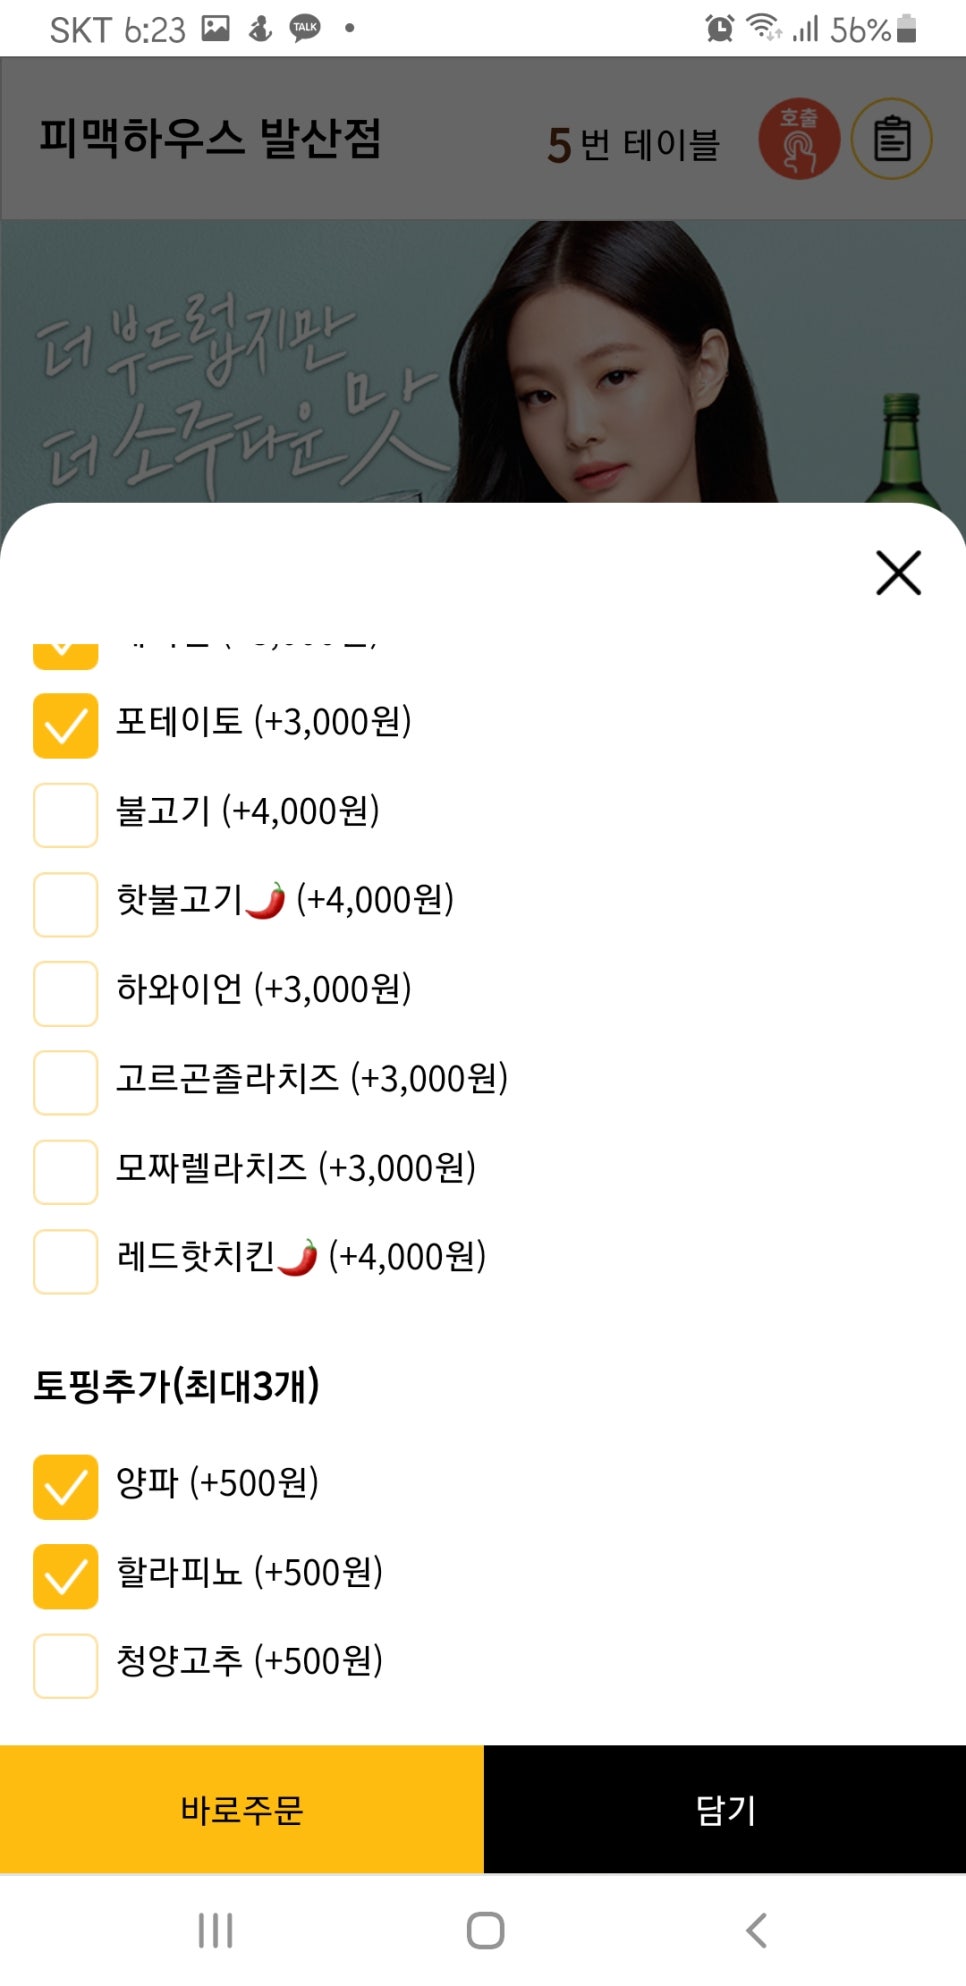This screenshot has height=1986, width=966.
Task: Check the 고르곤졸라치즈 option
Action: pyautogui.click(x=66, y=1082)
